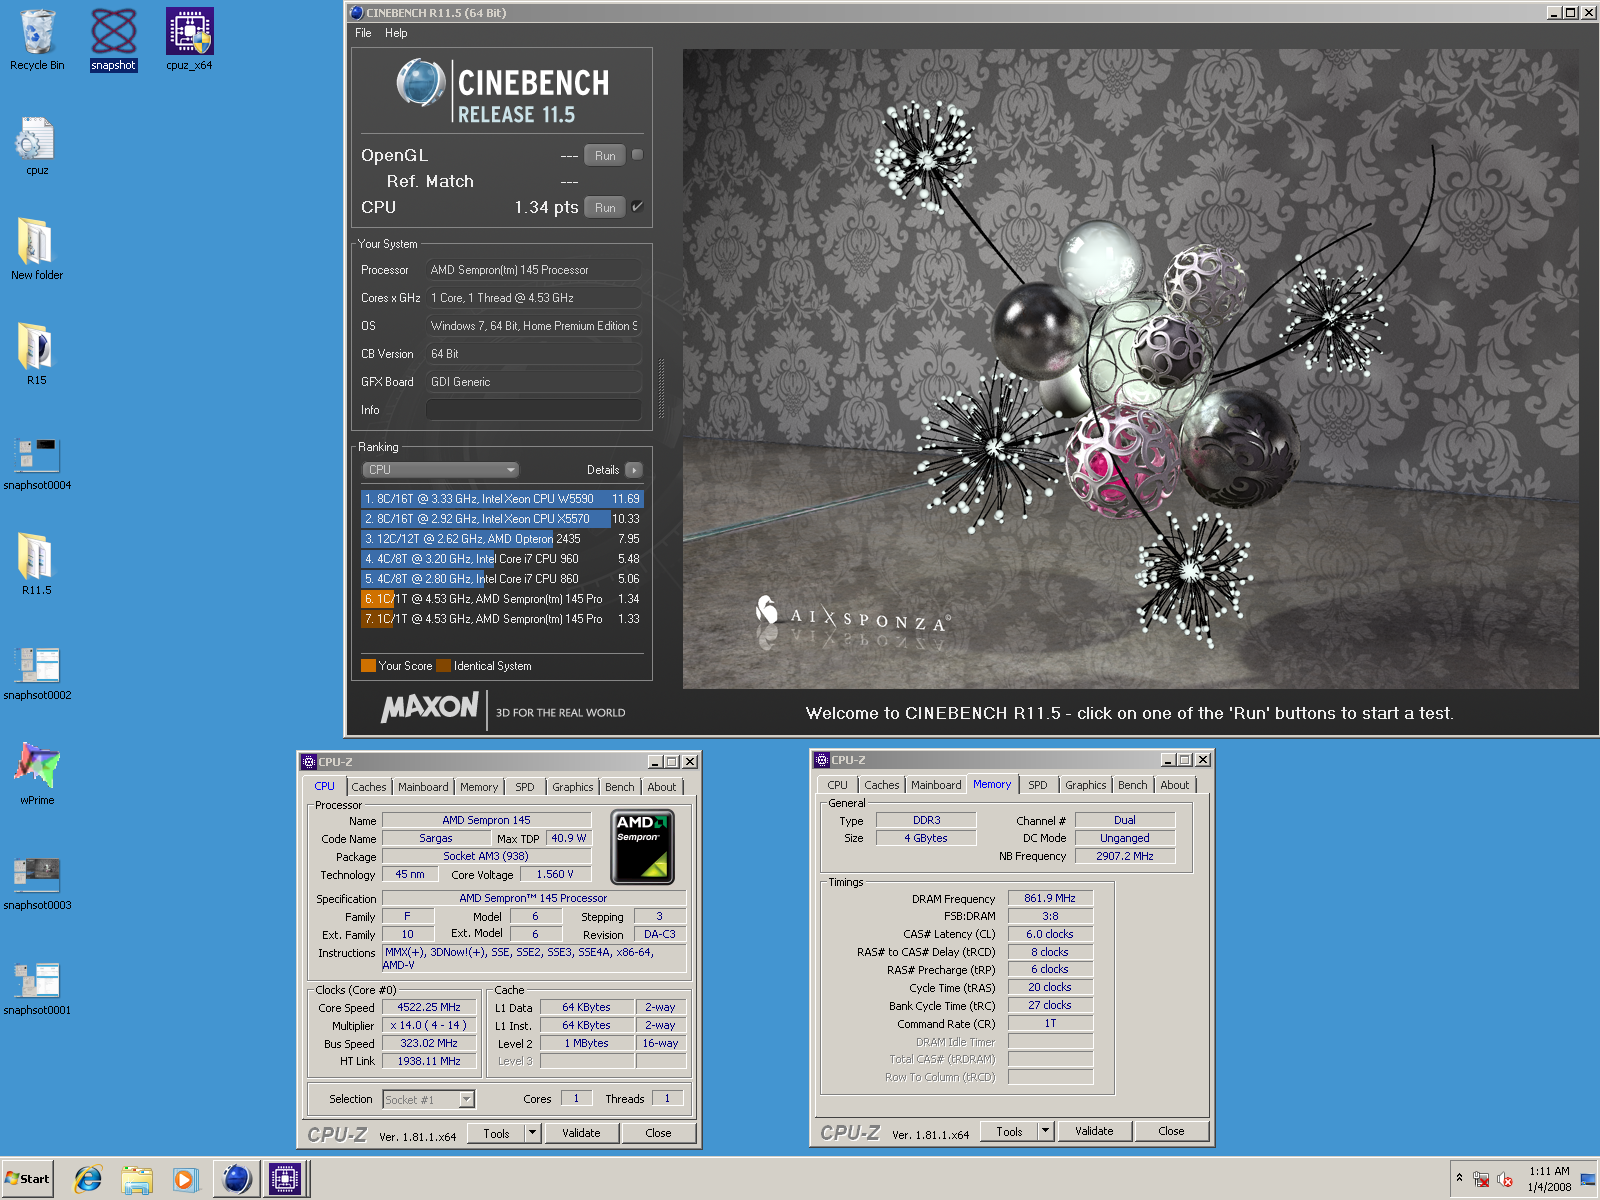Viewport: 1600px width, 1200px height.
Task: Select the snaphsot0002 image icon
Action: (x=37, y=674)
